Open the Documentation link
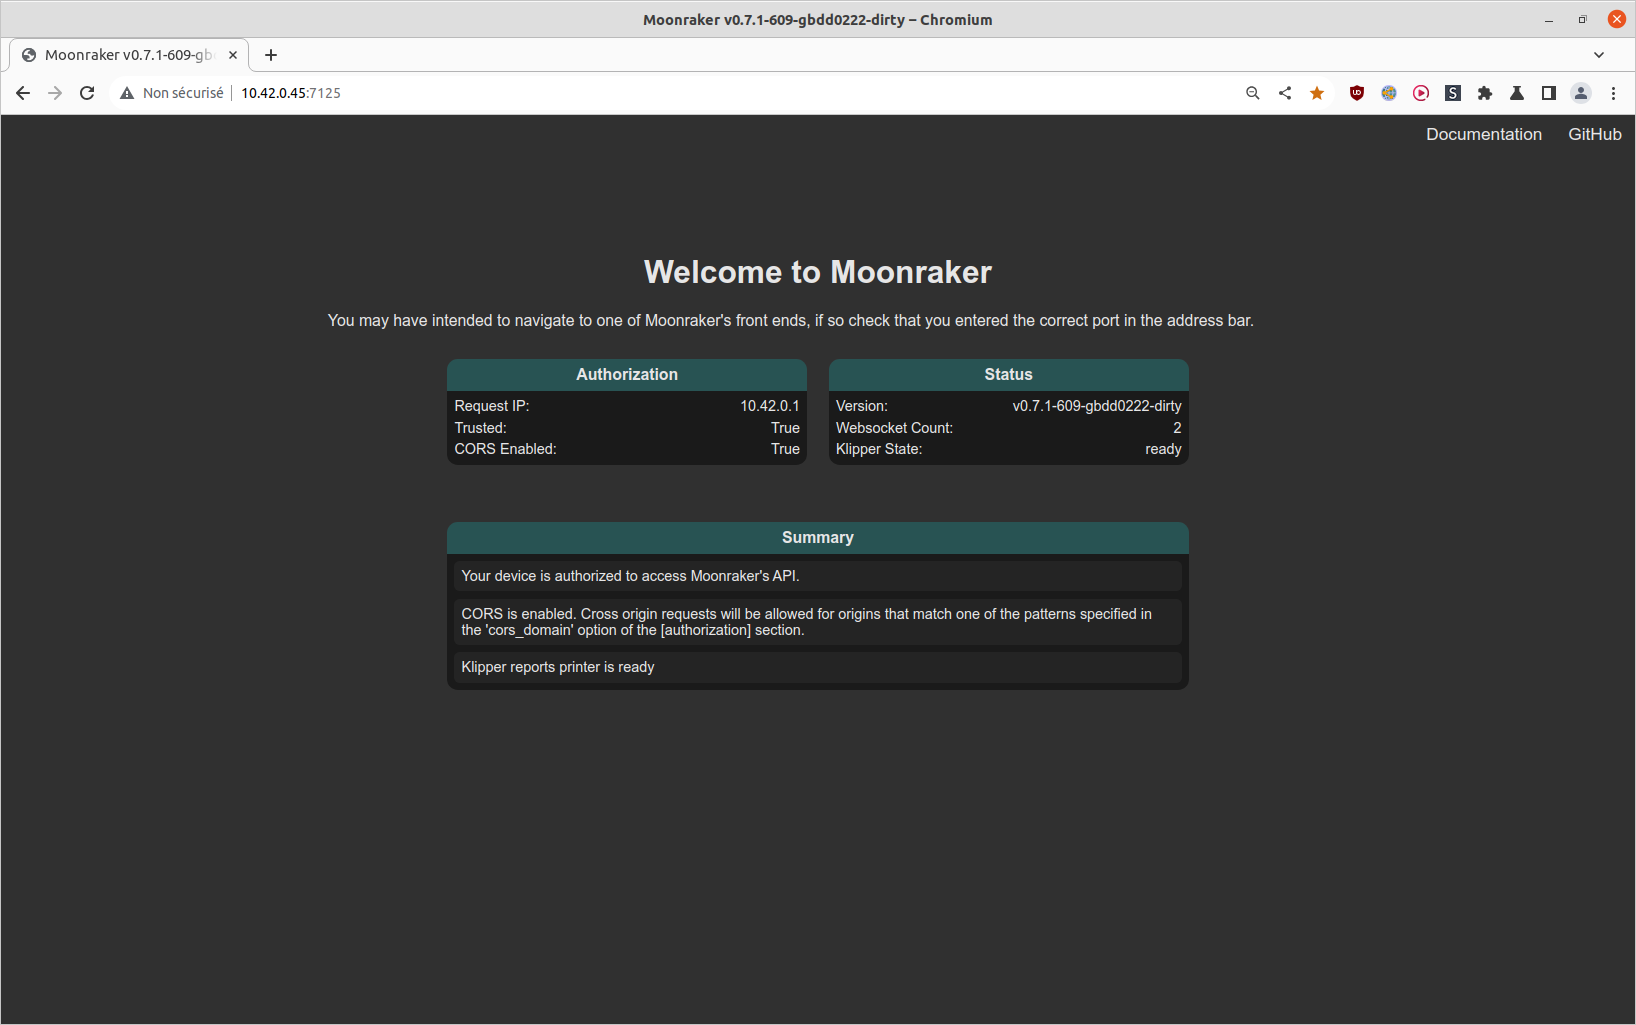The height and width of the screenshot is (1025, 1636). click(1484, 134)
